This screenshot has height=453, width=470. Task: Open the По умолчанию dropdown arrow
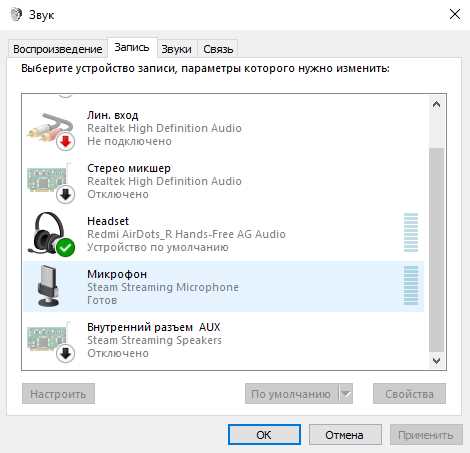point(346,394)
